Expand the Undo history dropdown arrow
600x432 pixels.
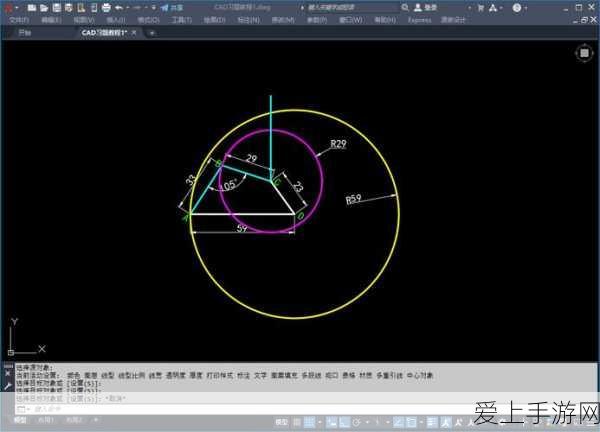(x=127, y=8)
